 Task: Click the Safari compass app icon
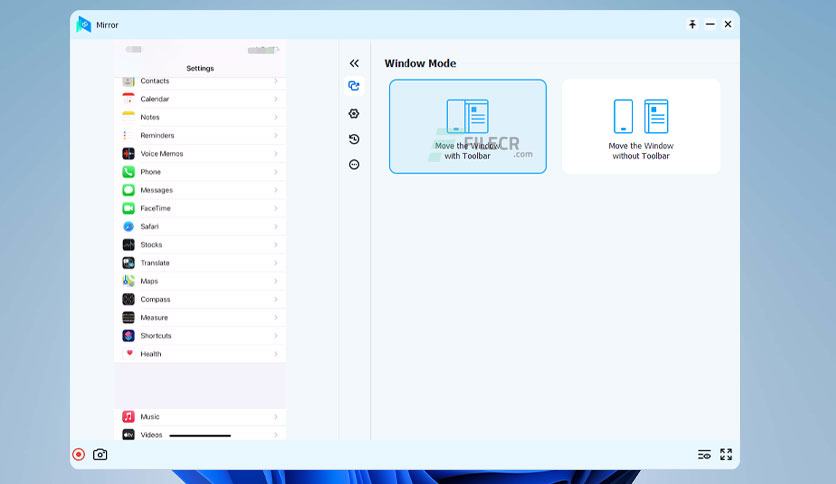pos(128,227)
